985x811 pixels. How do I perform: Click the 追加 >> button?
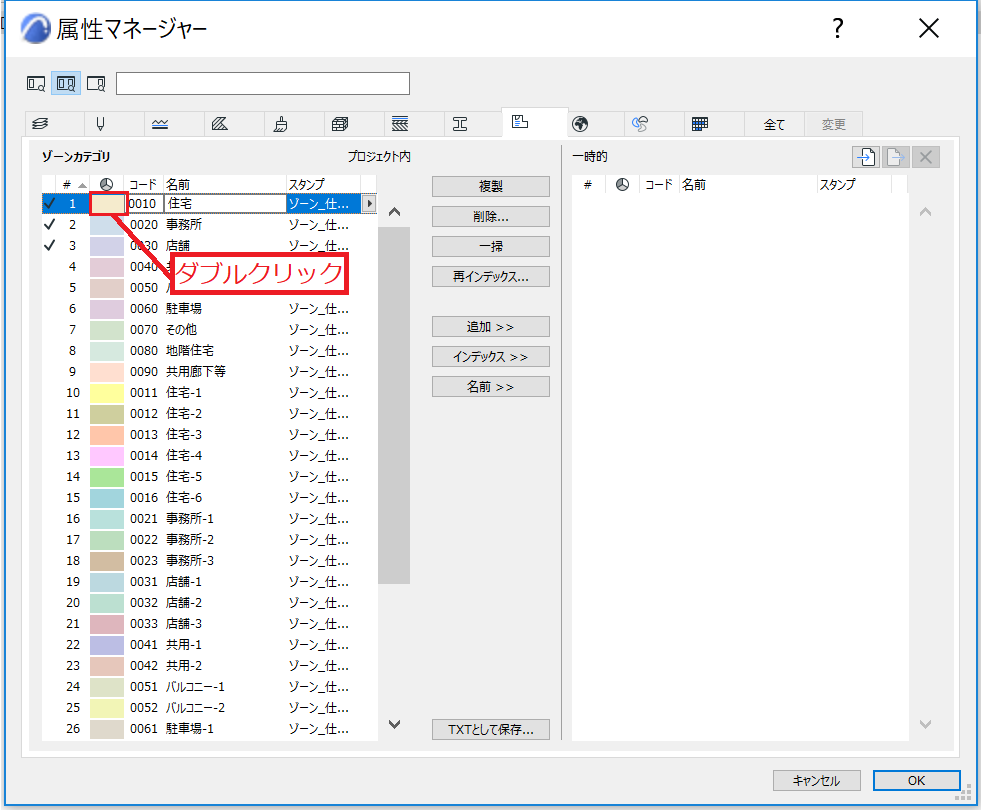pos(491,327)
